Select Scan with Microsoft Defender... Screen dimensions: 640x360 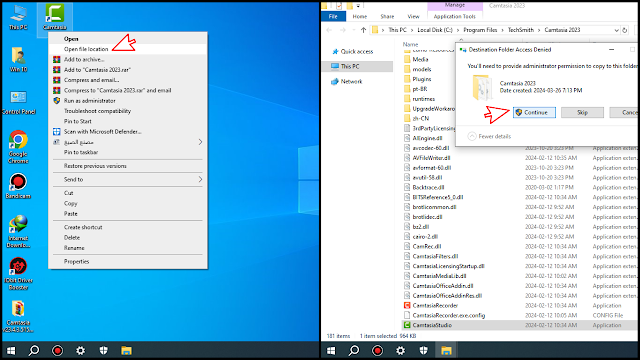[x=128, y=131]
